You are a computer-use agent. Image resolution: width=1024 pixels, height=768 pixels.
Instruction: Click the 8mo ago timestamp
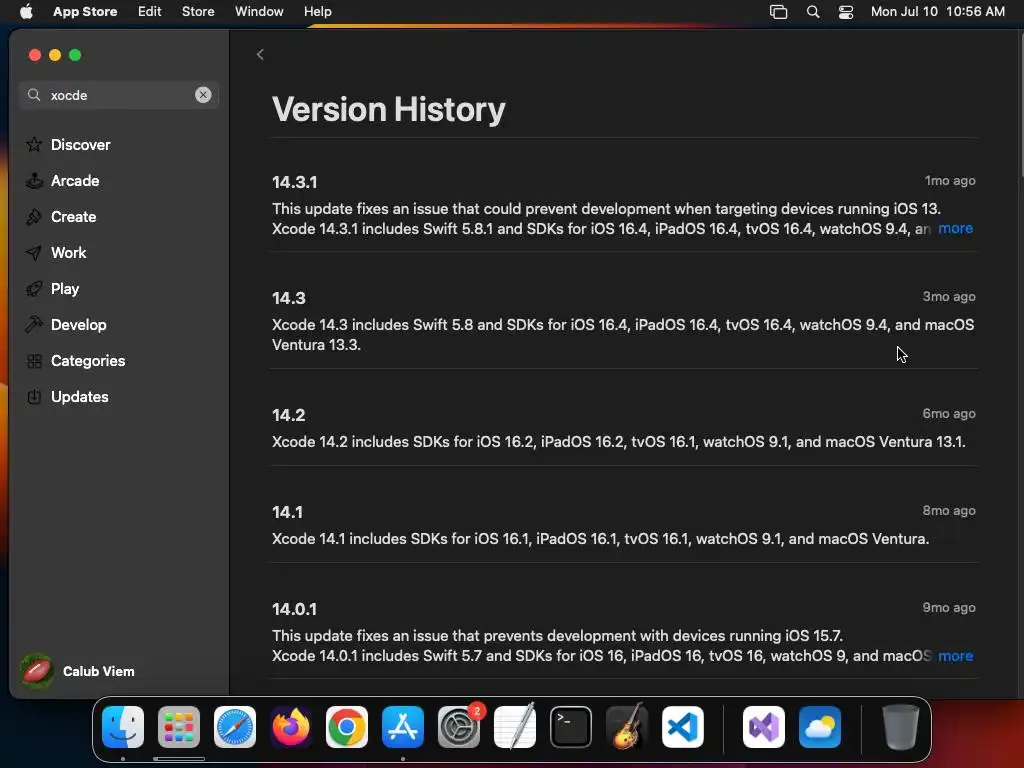949,511
